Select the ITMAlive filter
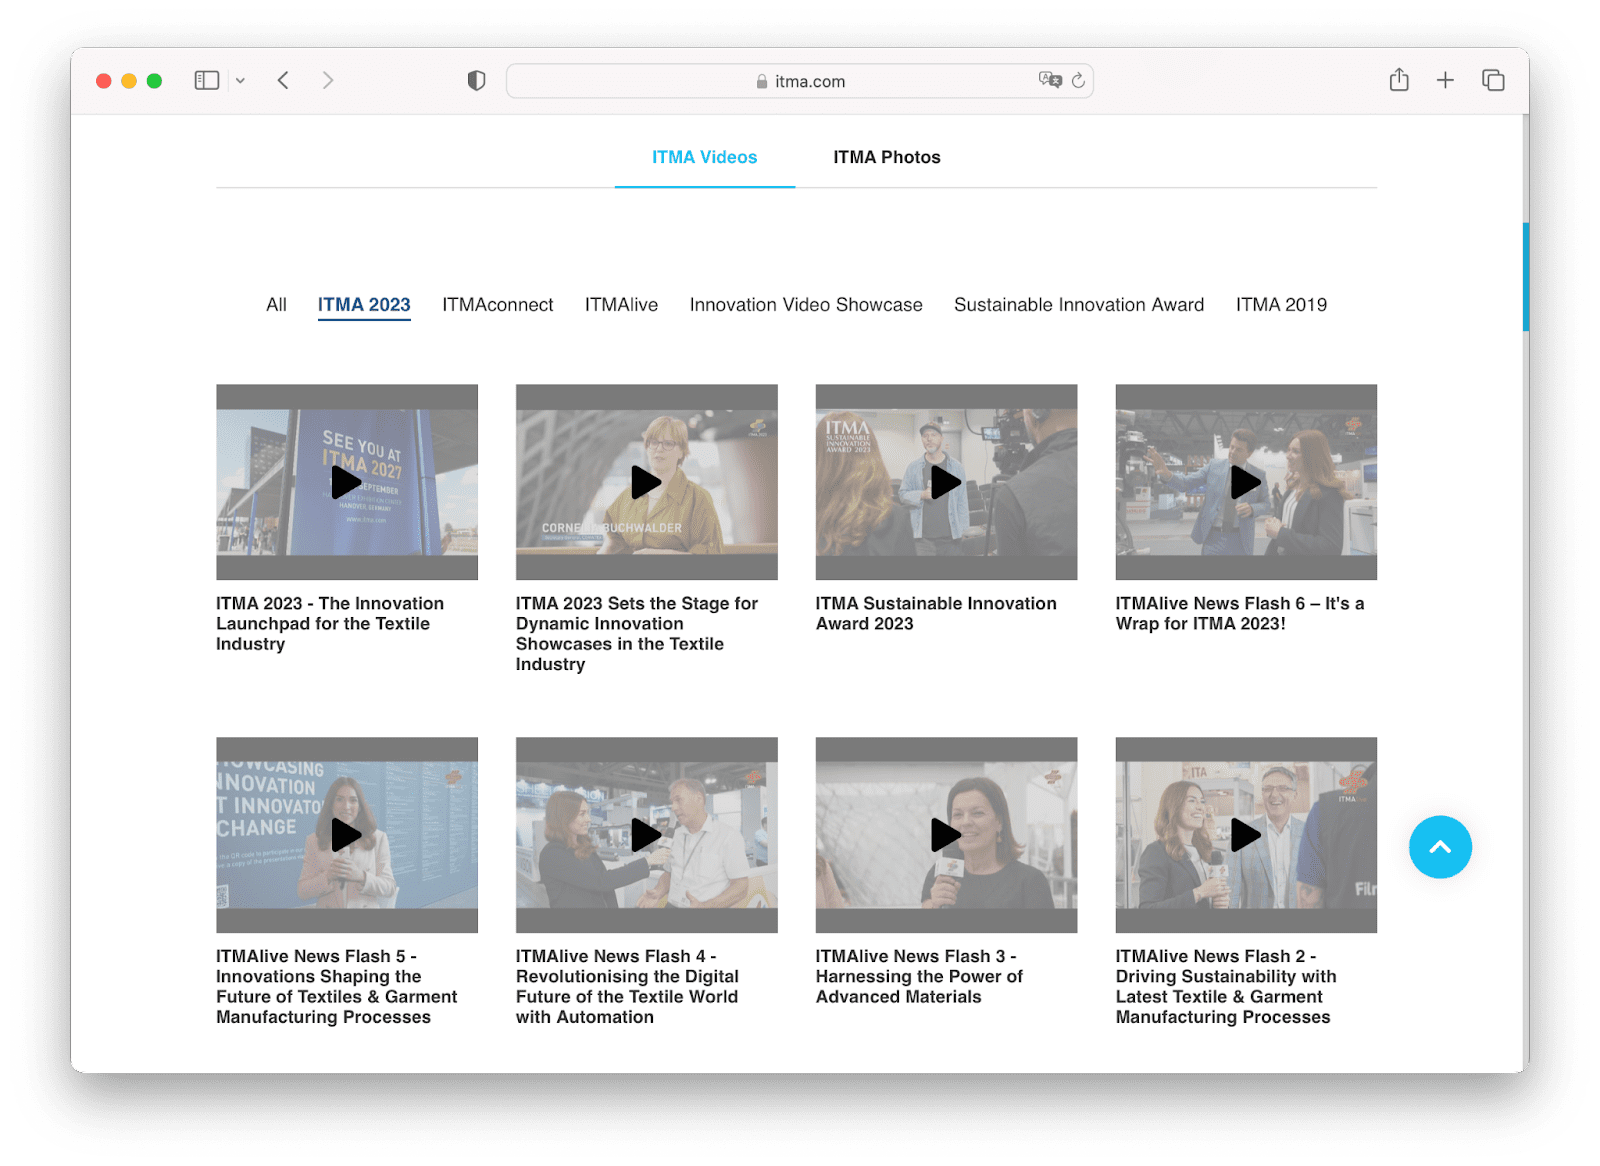Screen dimensions: 1600x1166 [621, 305]
